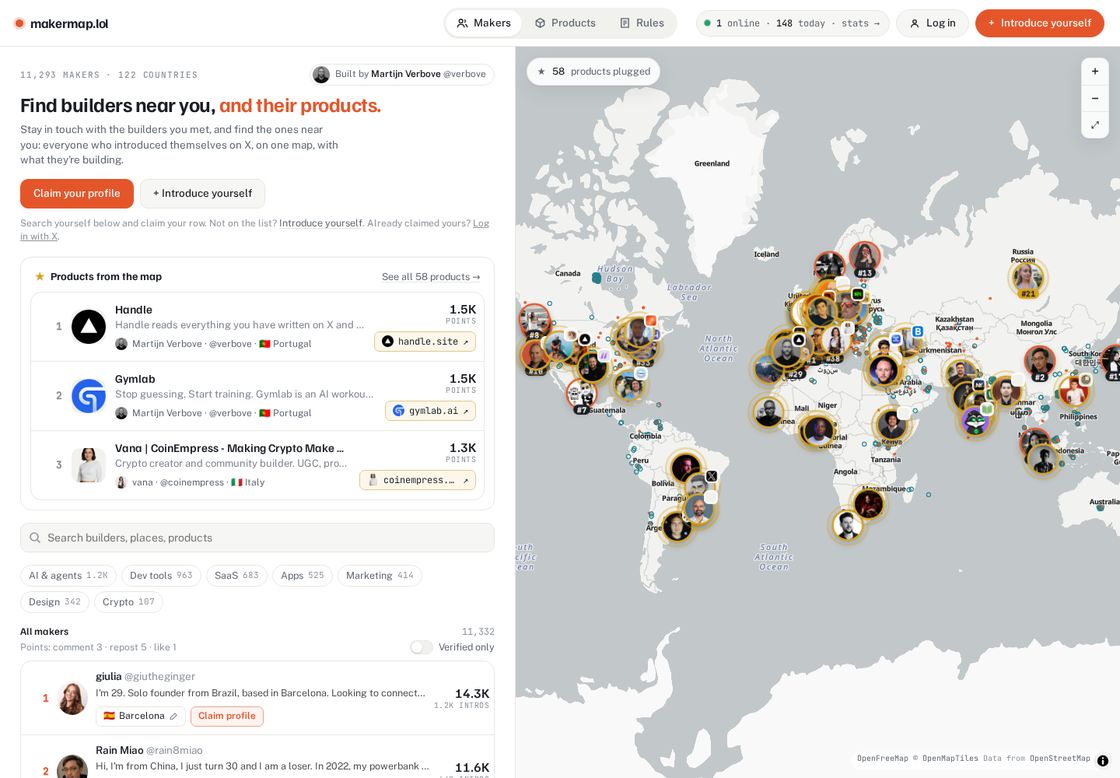This screenshot has height=778, width=1120.
Task: Click the orange Introduce yourself header button
Action: coord(1039,23)
